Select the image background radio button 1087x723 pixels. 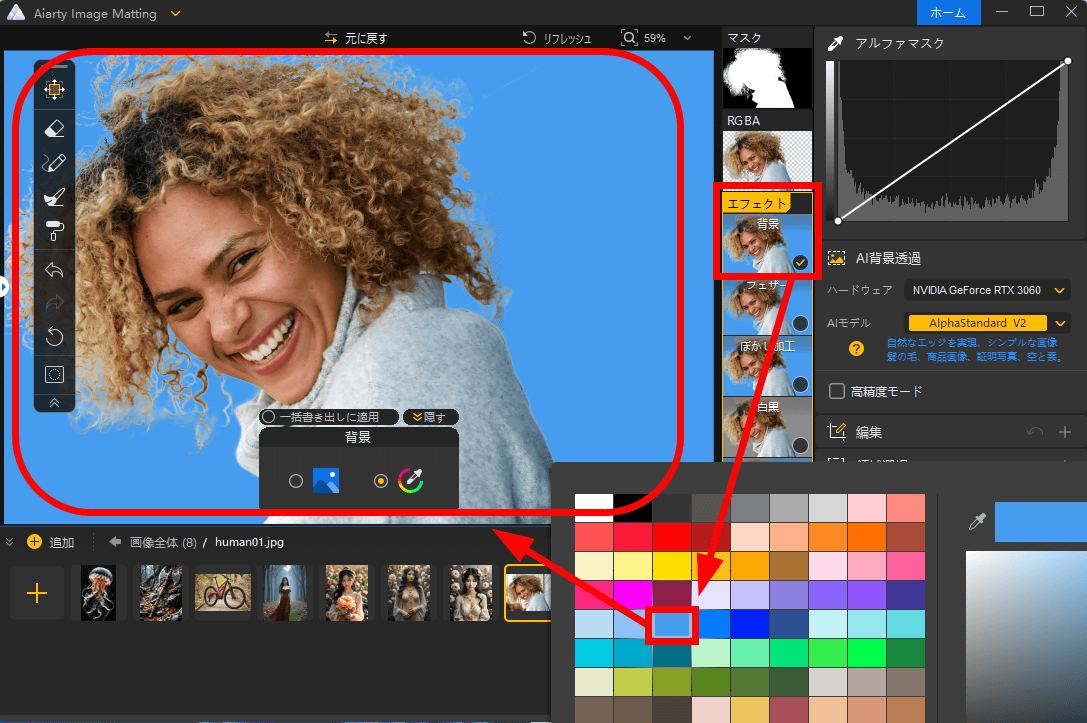(x=296, y=481)
